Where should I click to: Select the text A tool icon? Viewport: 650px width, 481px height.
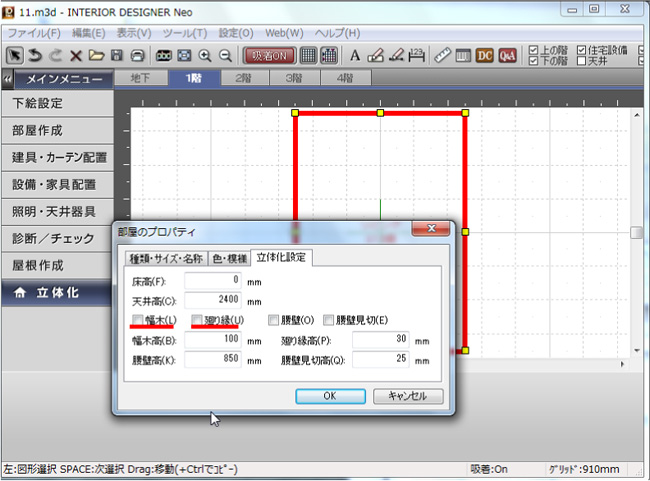(x=356, y=55)
